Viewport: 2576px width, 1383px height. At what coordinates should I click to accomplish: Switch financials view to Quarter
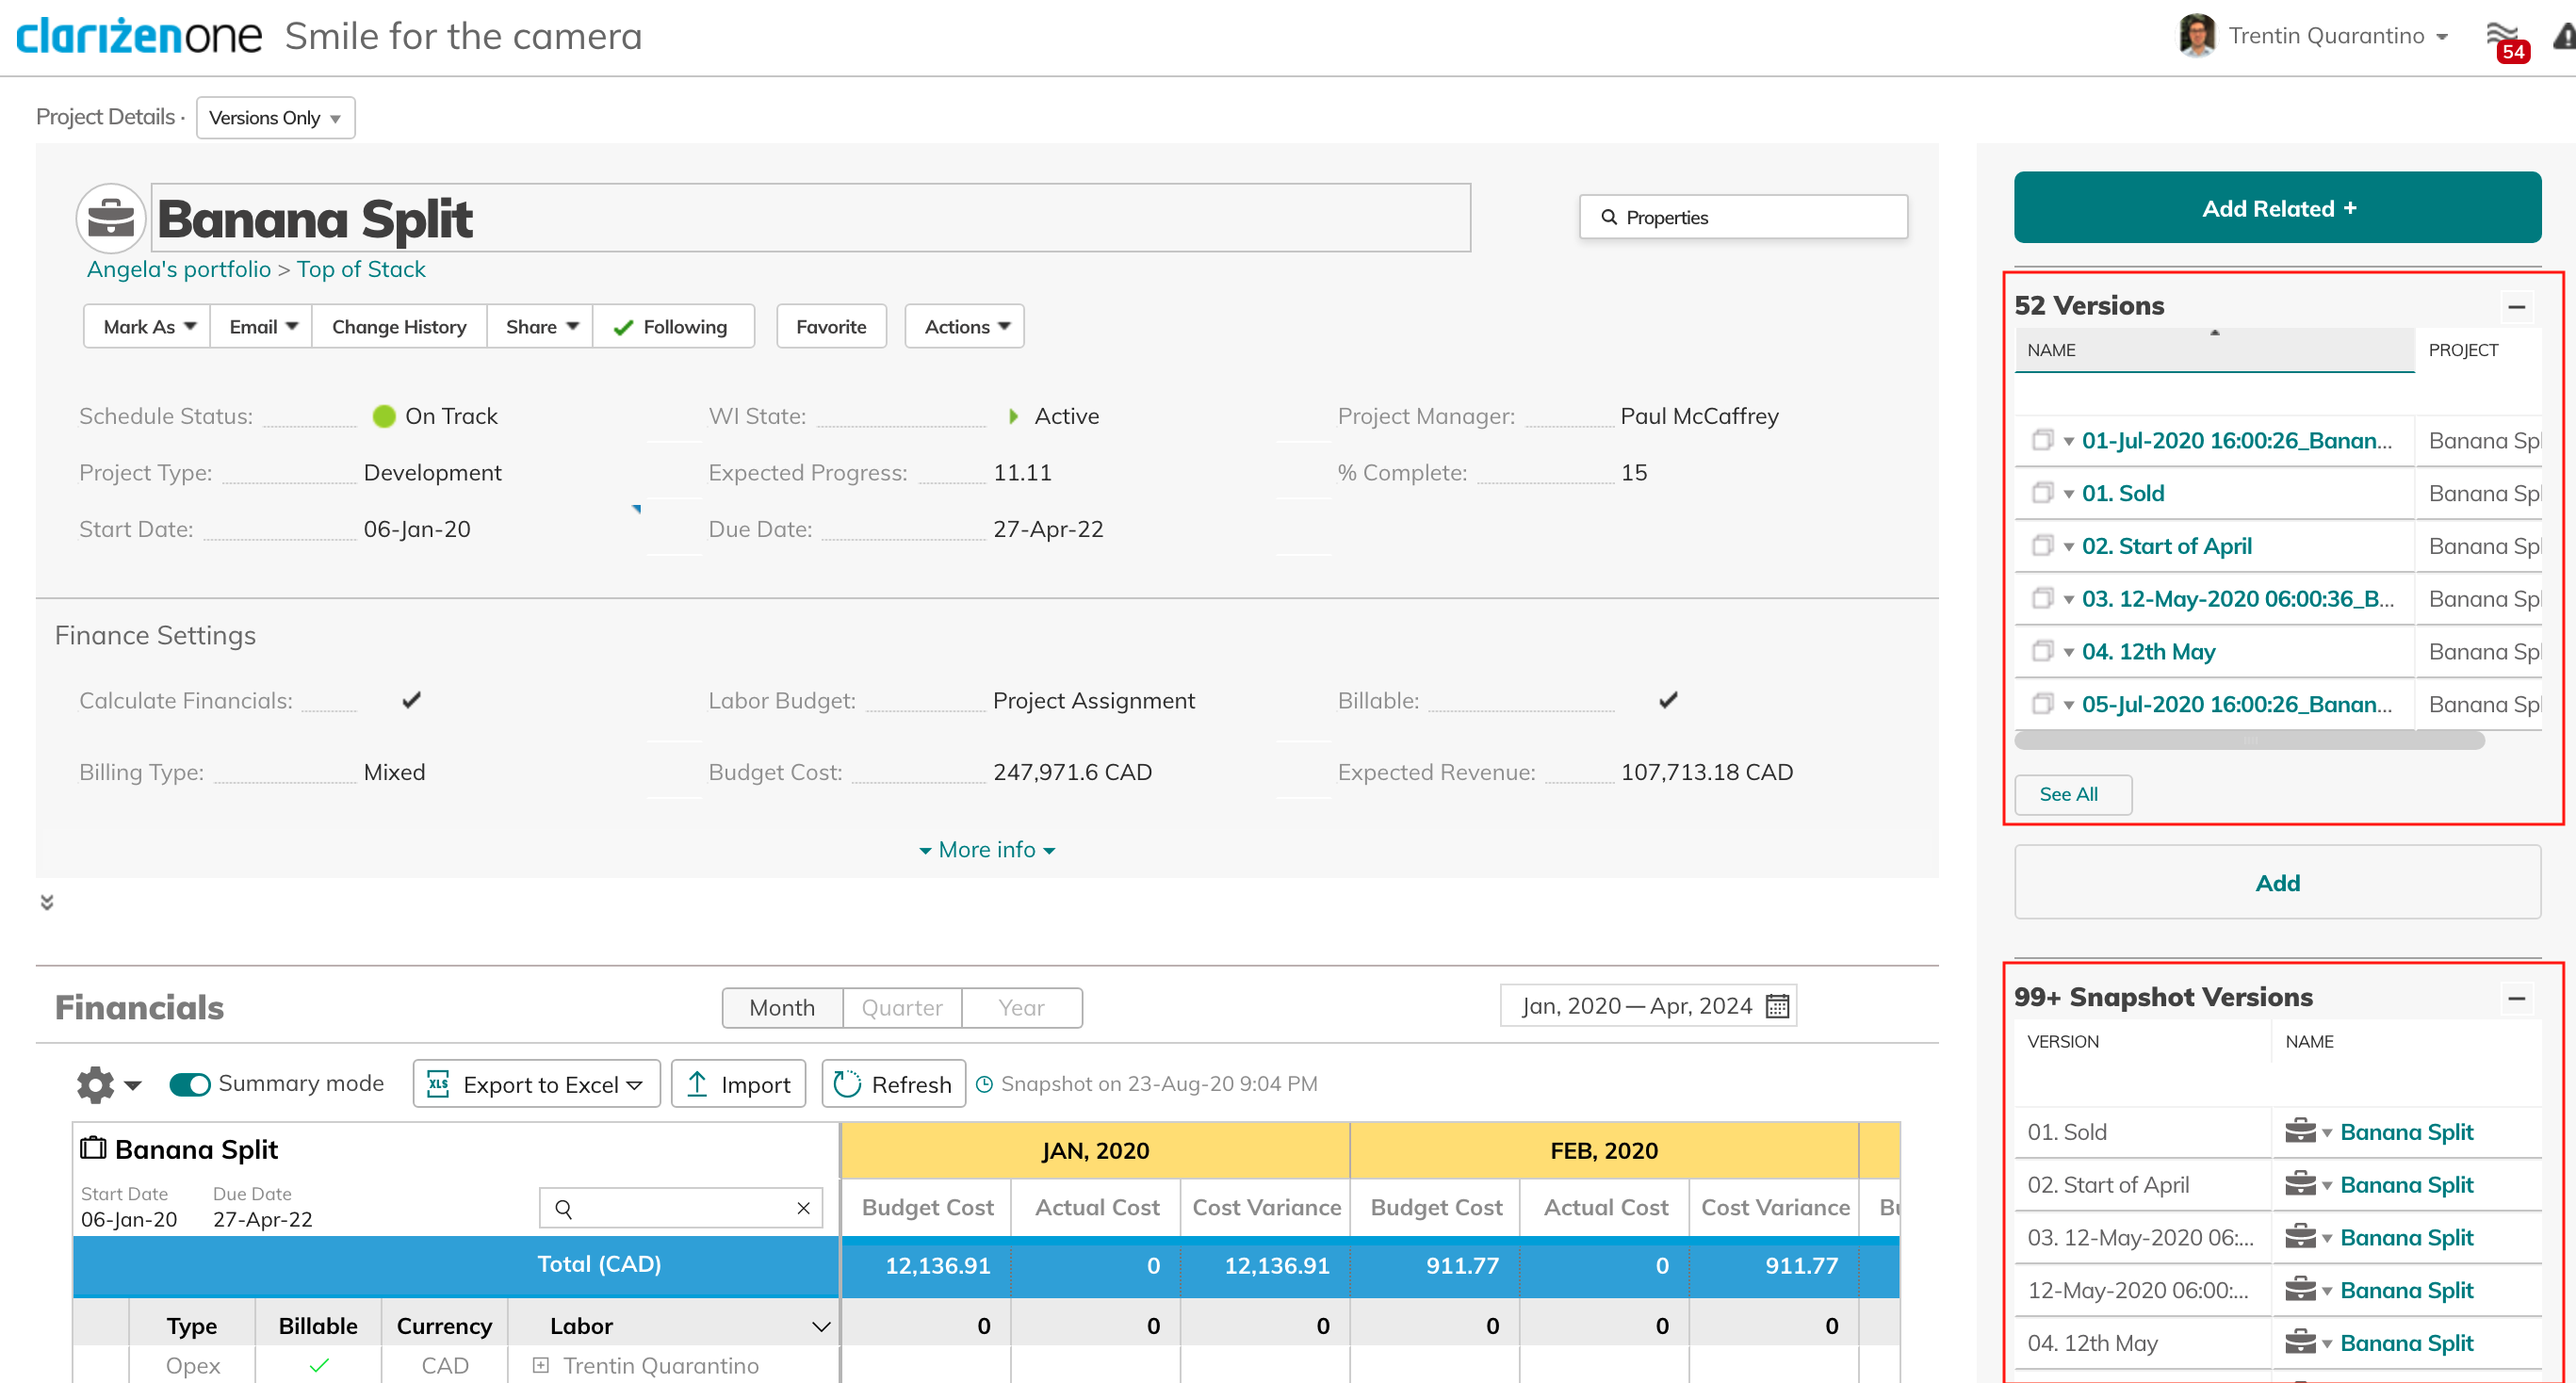(902, 1008)
